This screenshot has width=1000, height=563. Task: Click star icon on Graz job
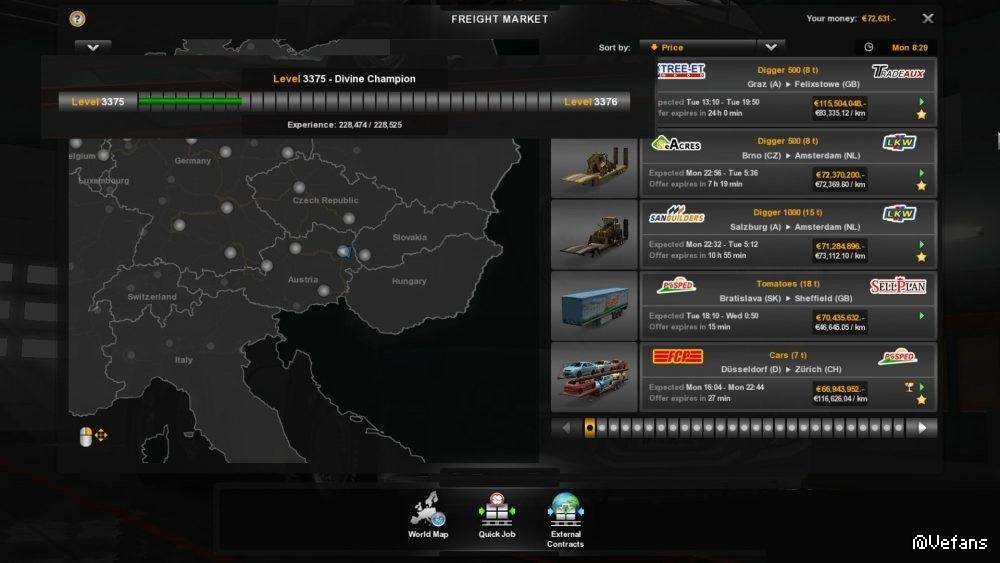[x=922, y=114]
